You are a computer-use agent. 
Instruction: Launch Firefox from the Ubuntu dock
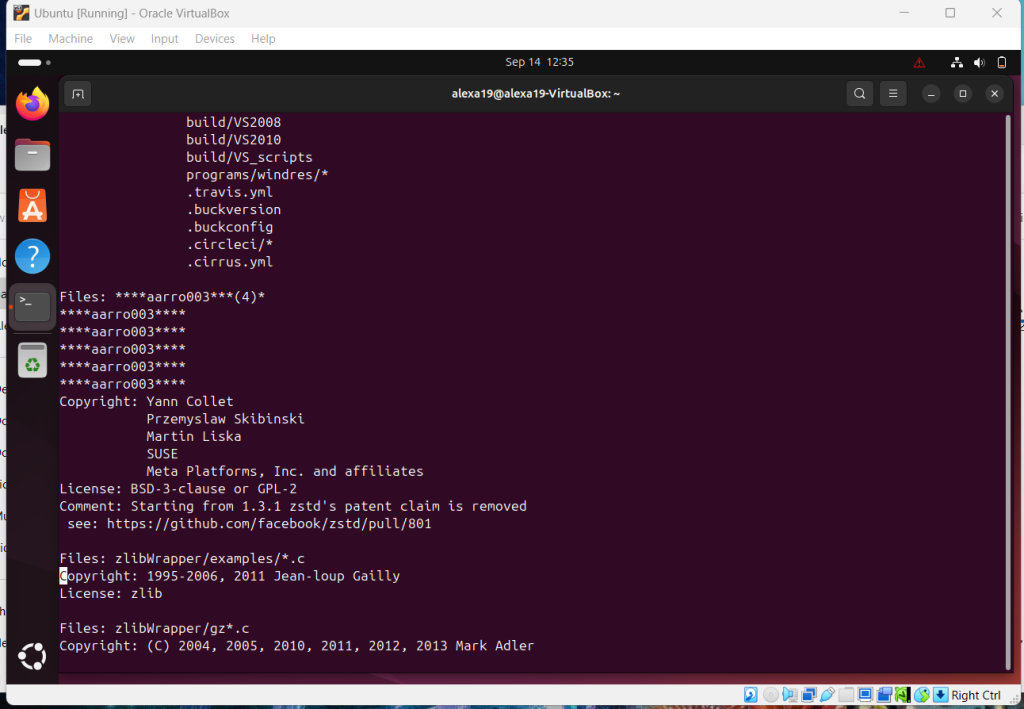click(32, 103)
